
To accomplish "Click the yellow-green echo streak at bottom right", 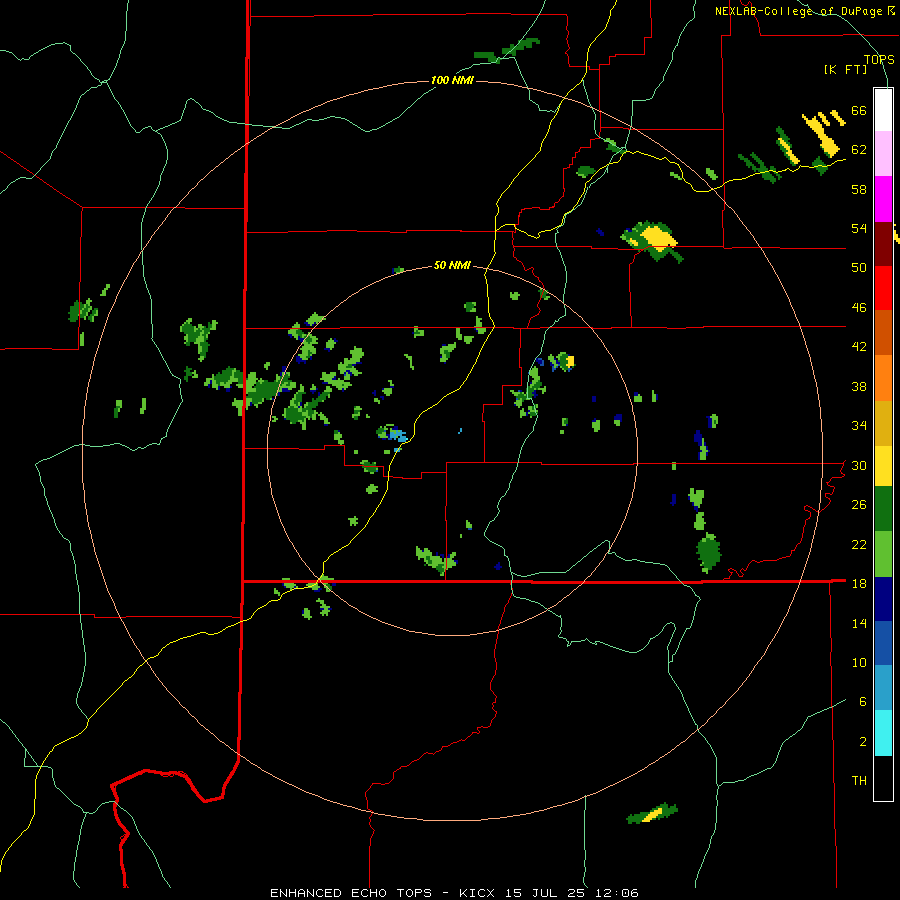I will [652, 813].
